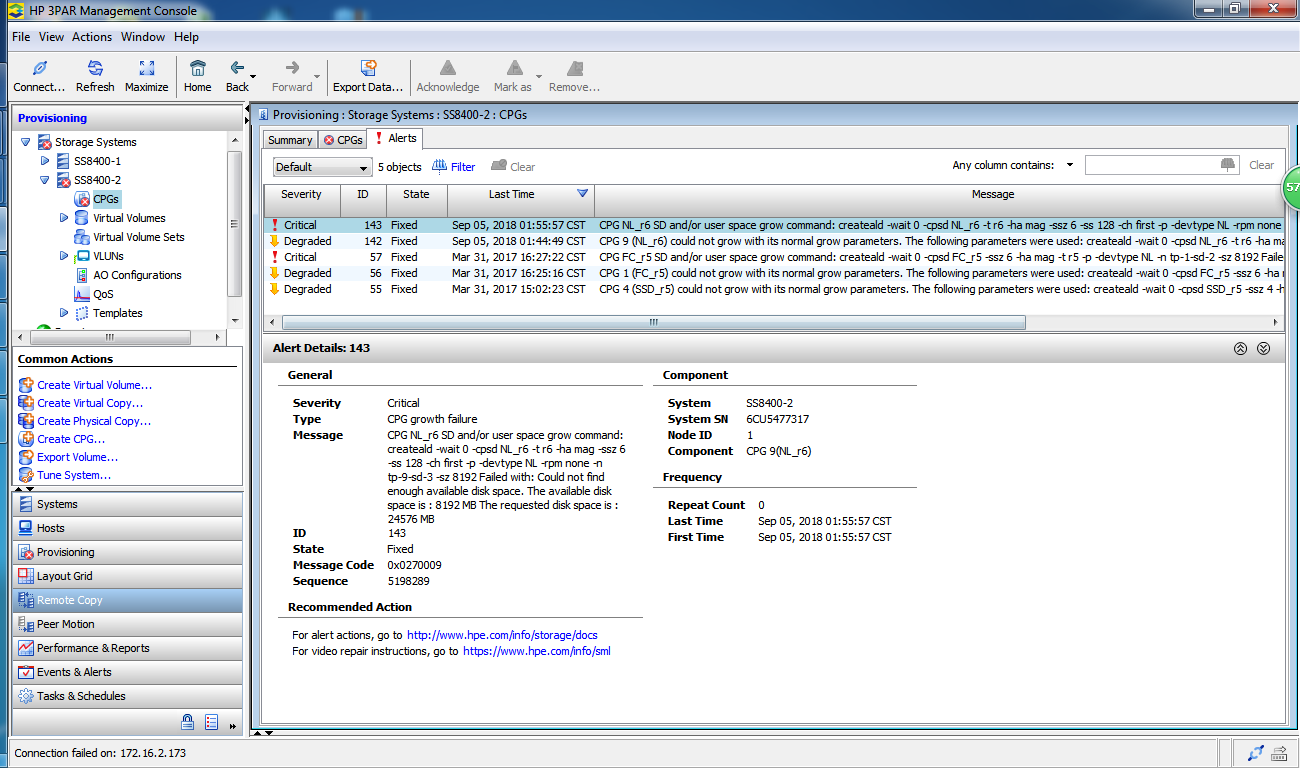Select the CPGs tree item
The image size is (1300, 768).
106,199
